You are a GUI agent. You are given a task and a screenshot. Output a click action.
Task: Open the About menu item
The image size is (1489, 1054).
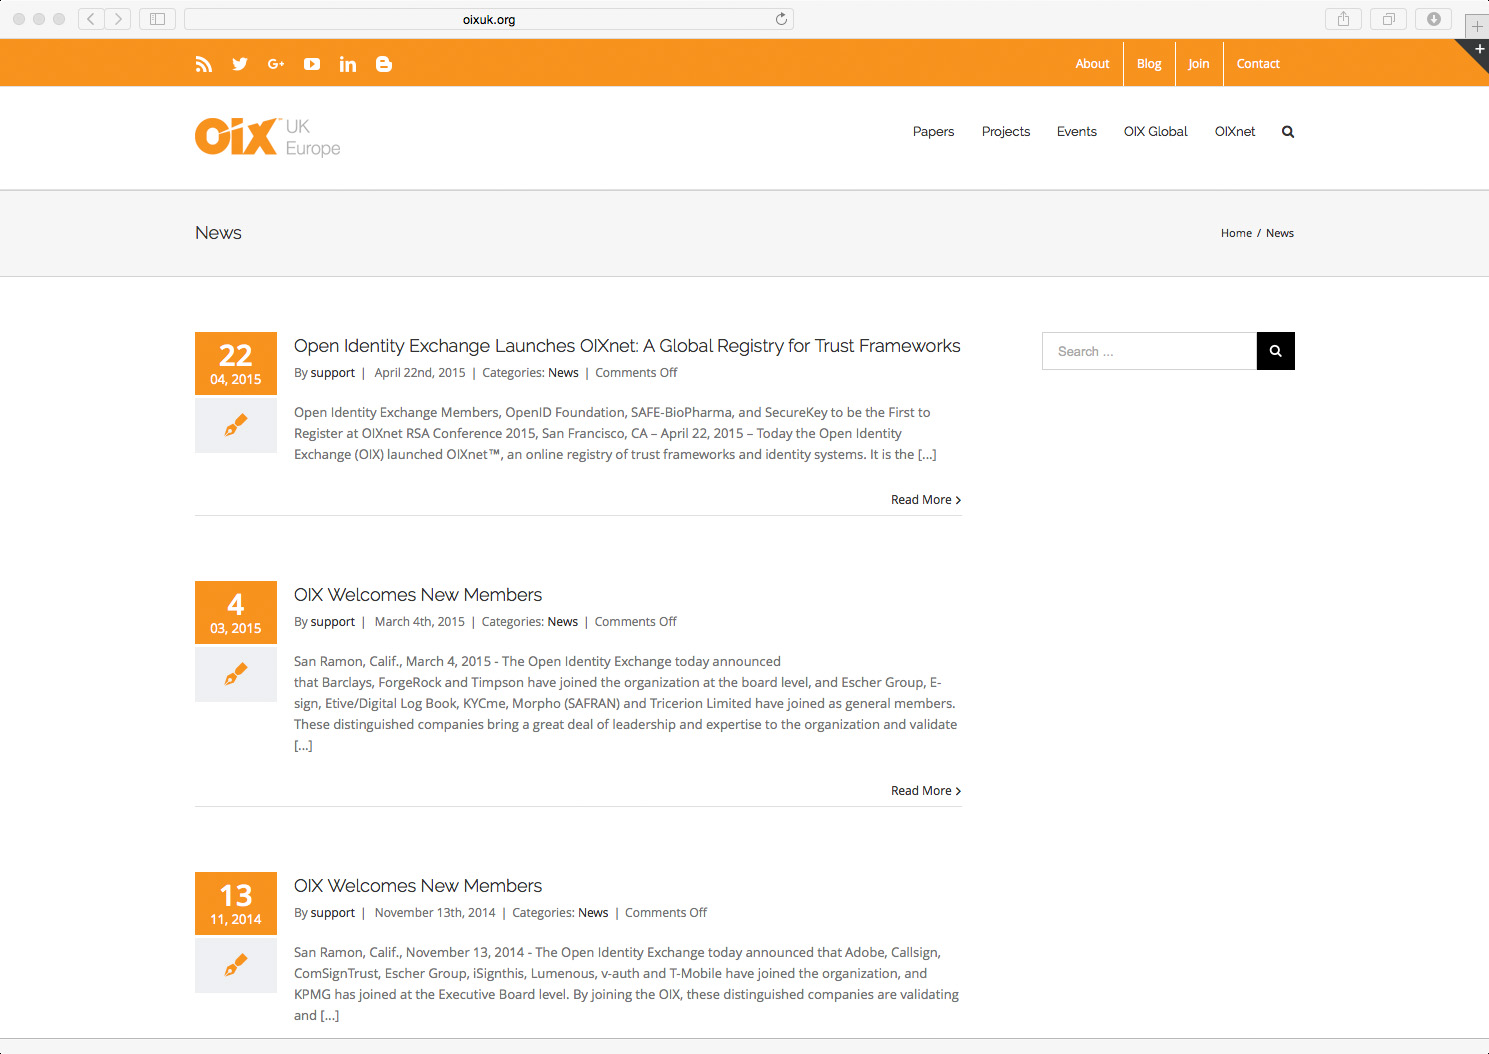[1092, 64]
